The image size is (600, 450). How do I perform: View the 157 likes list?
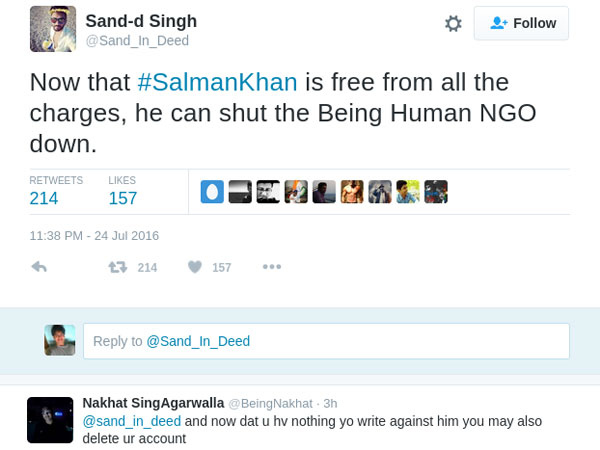pyautogui.click(x=123, y=197)
